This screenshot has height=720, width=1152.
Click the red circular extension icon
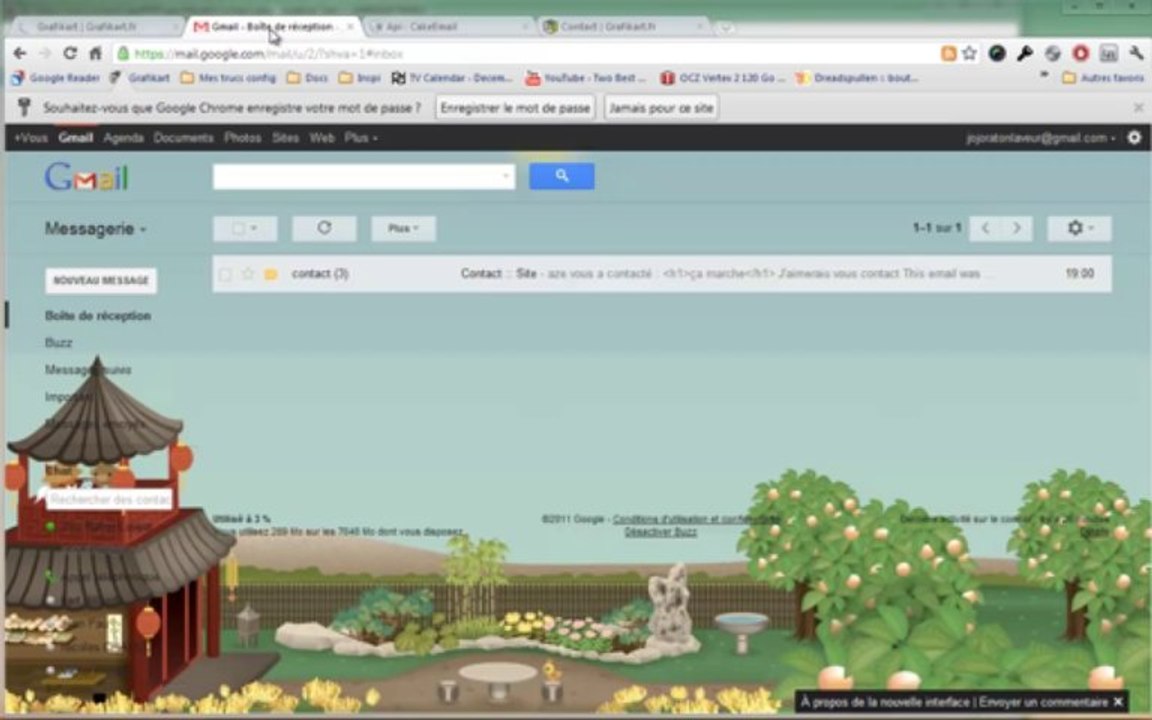pyautogui.click(x=1080, y=53)
